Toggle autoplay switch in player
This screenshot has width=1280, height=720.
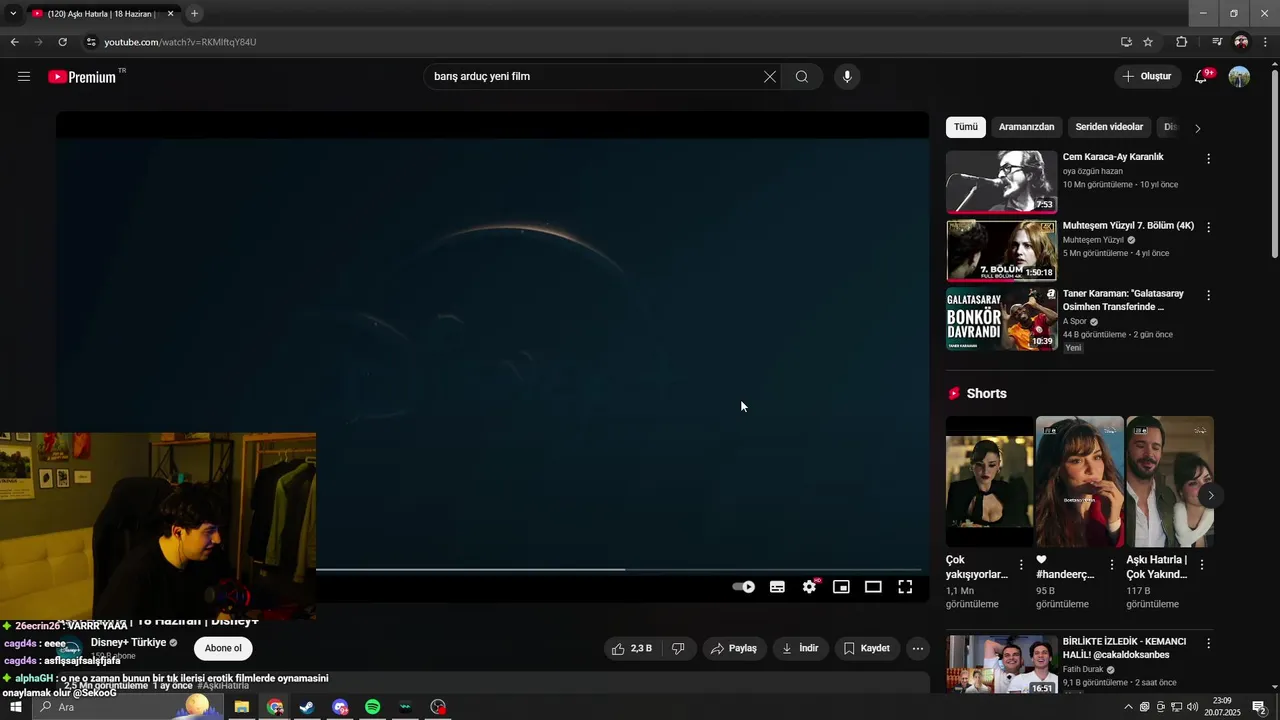[x=744, y=587]
